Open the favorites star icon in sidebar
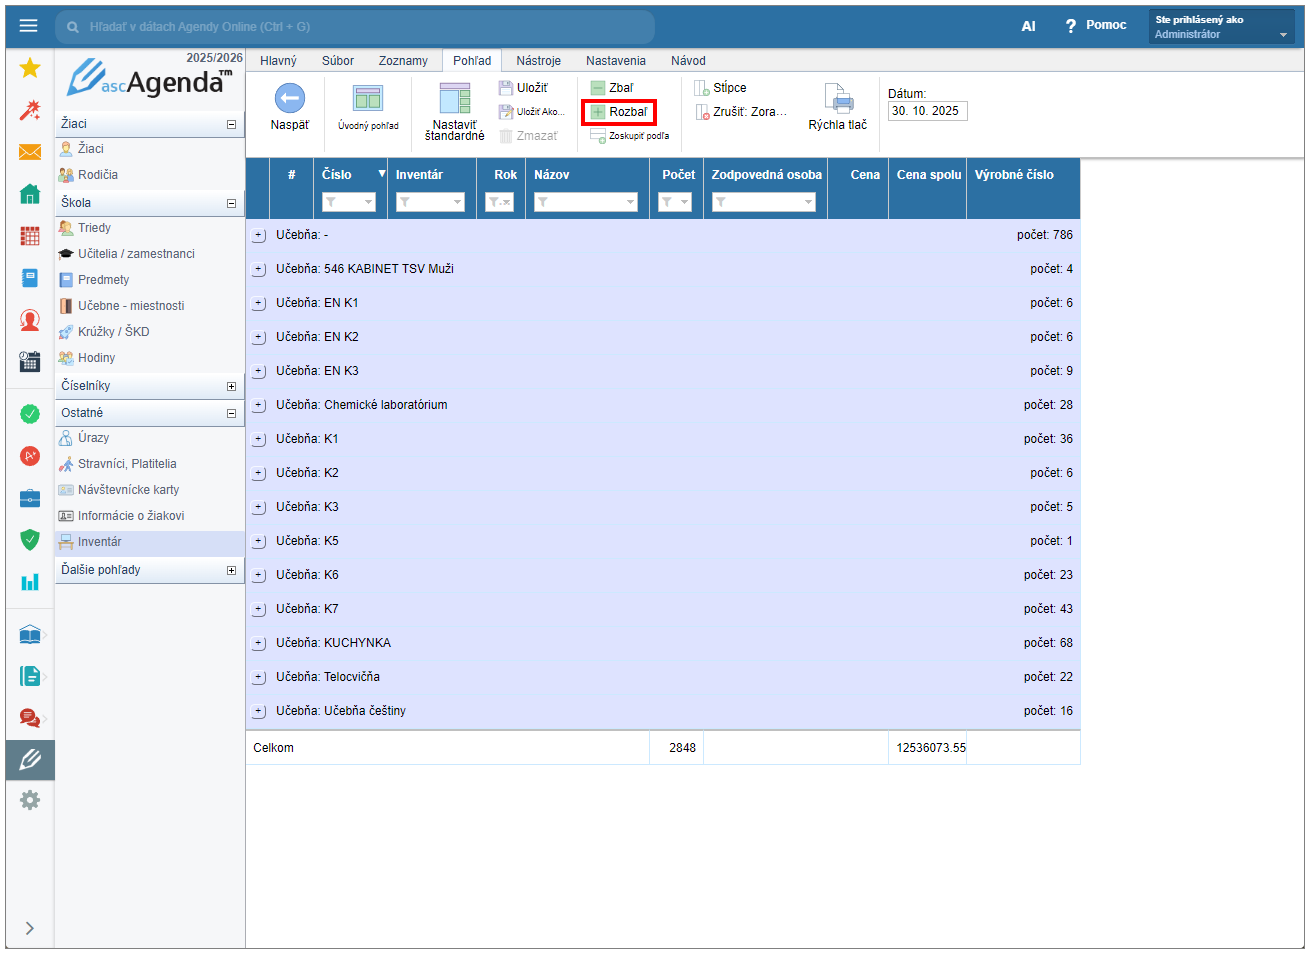The image size is (1310, 954). [x=30, y=68]
